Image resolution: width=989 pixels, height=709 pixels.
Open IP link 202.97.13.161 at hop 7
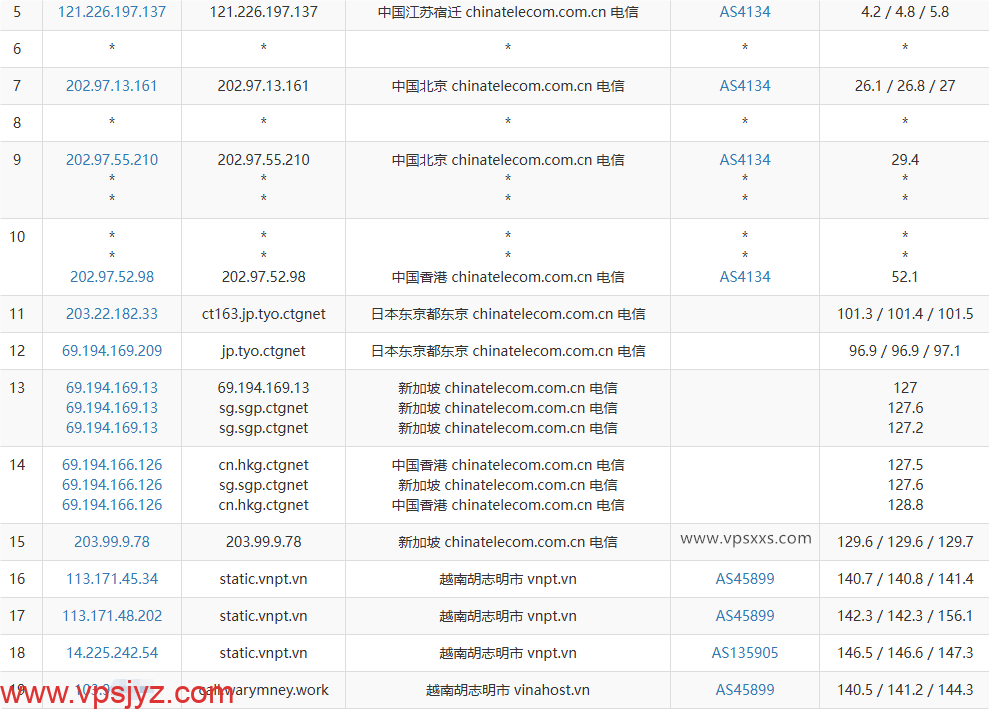pyautogui.click(x=111, y=86)
